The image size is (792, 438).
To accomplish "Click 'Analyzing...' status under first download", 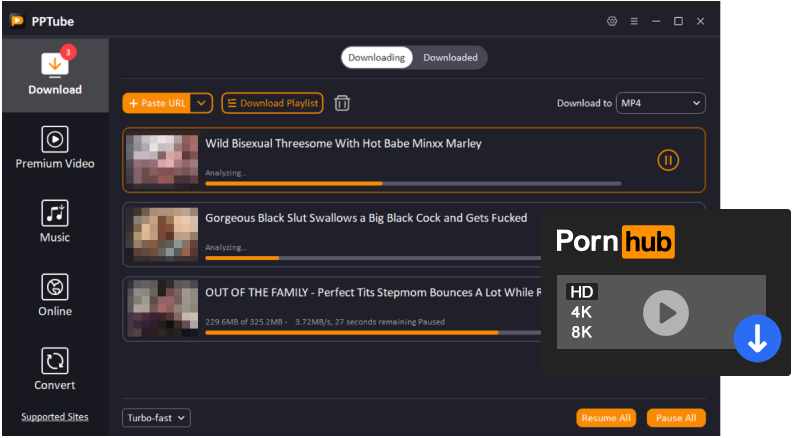I will pyautogui.click(x=226, y=173).
